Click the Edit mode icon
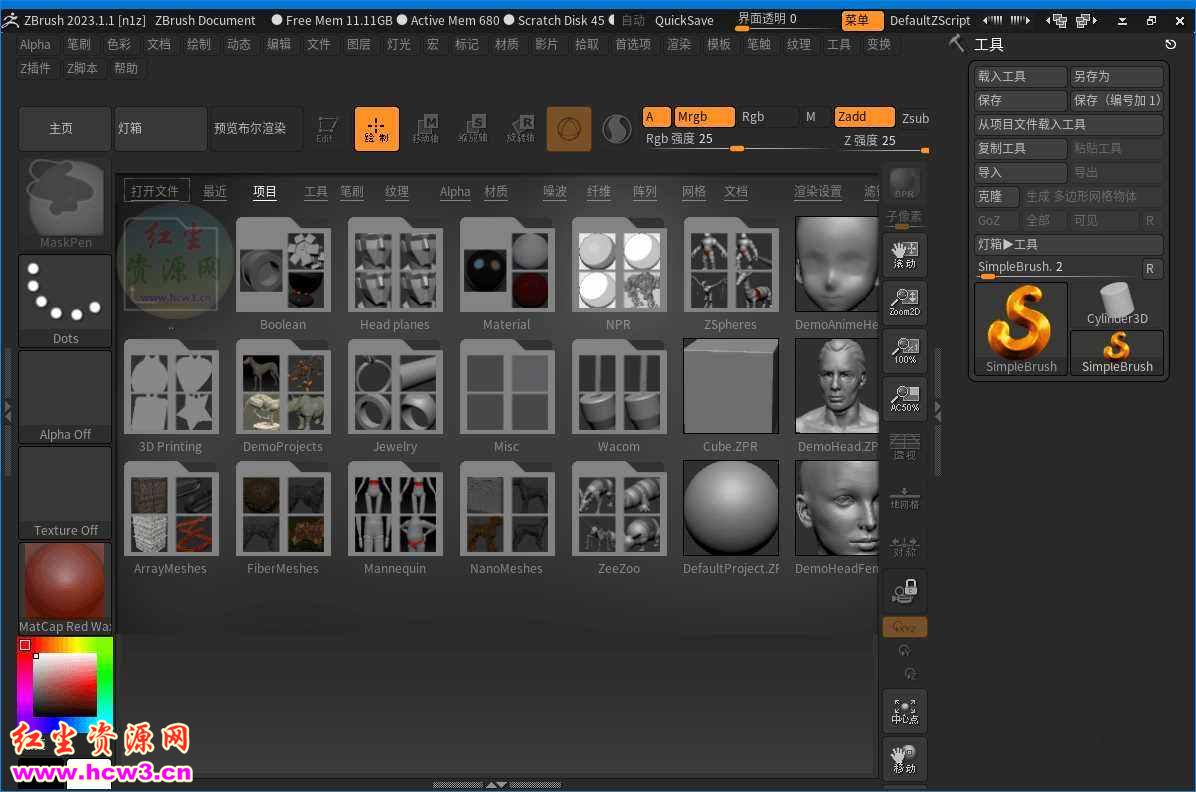 (326, 129)
